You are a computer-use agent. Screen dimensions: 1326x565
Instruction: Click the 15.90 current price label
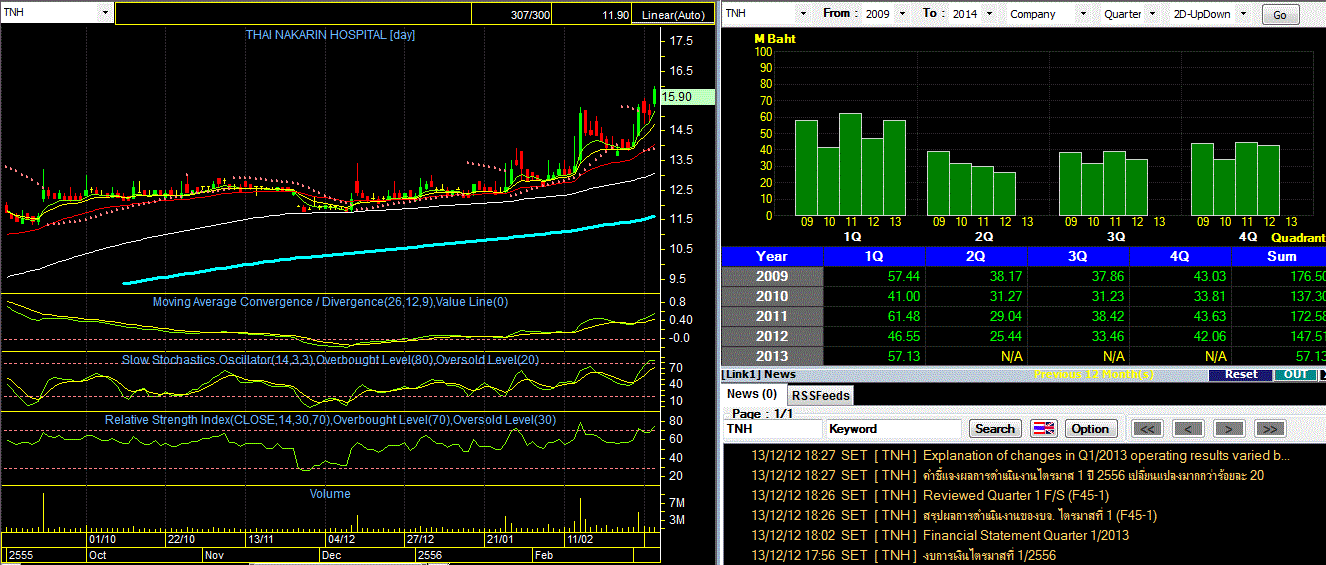click(x=688, y=97)
